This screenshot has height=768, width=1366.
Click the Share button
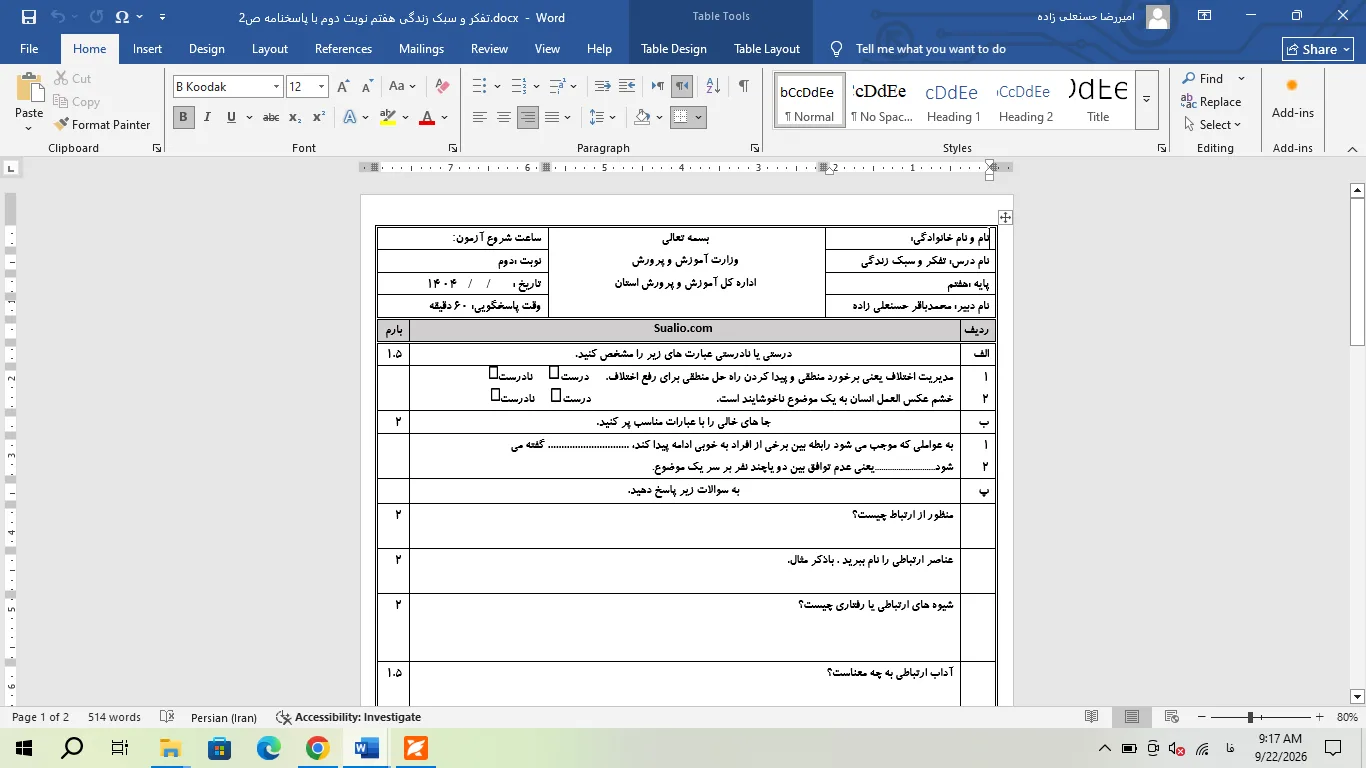tap(1317, 49)
